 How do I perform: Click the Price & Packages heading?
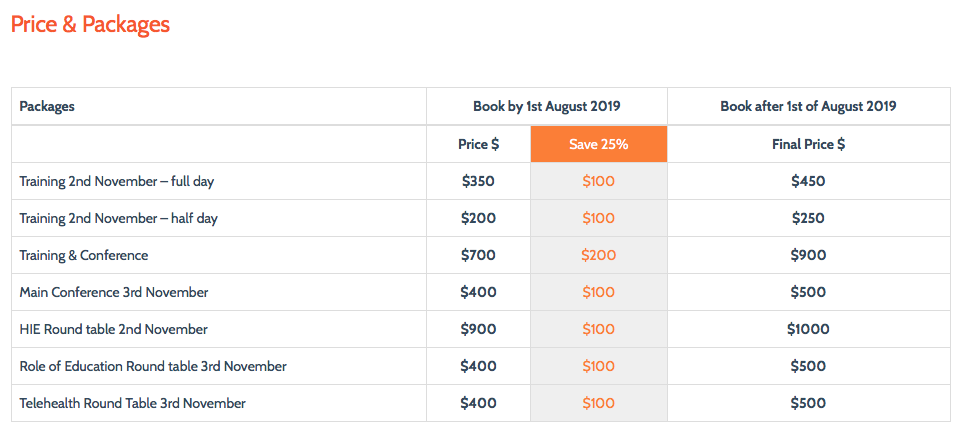(90, 25)
